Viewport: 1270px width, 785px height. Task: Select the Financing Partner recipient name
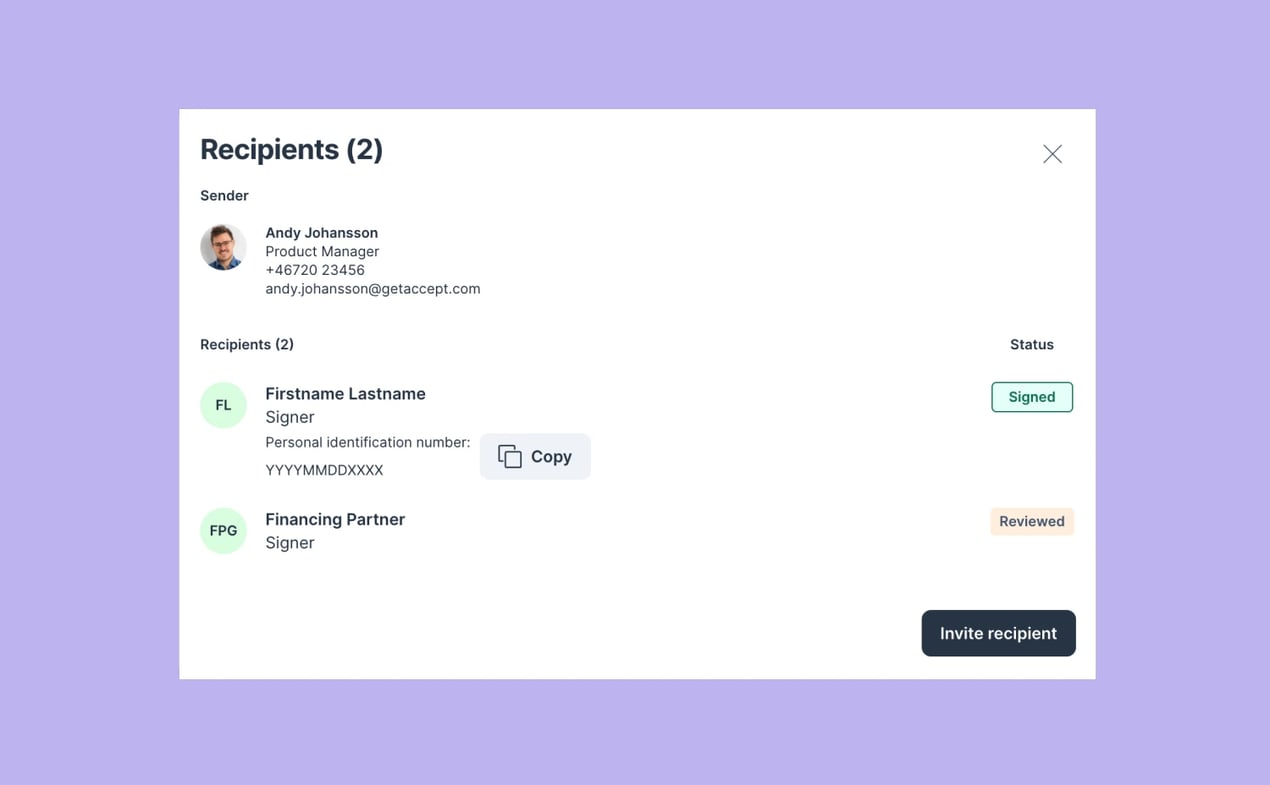(x=335, y=520)
